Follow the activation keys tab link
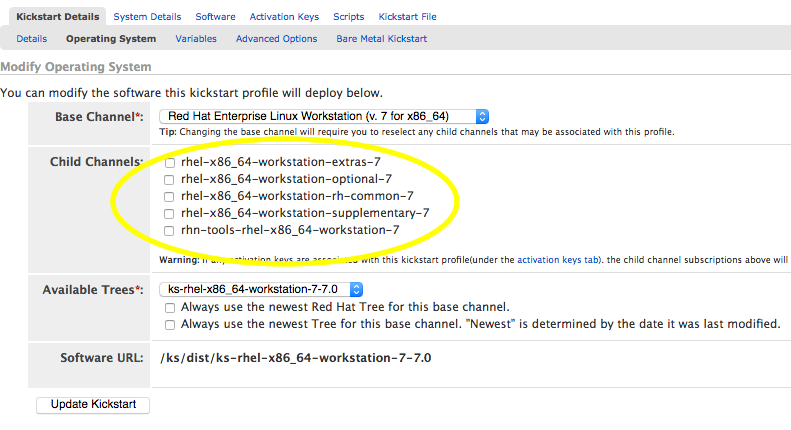Image resolution: width=791 pixels, height=430 pixels. click(x=558, y=260)
